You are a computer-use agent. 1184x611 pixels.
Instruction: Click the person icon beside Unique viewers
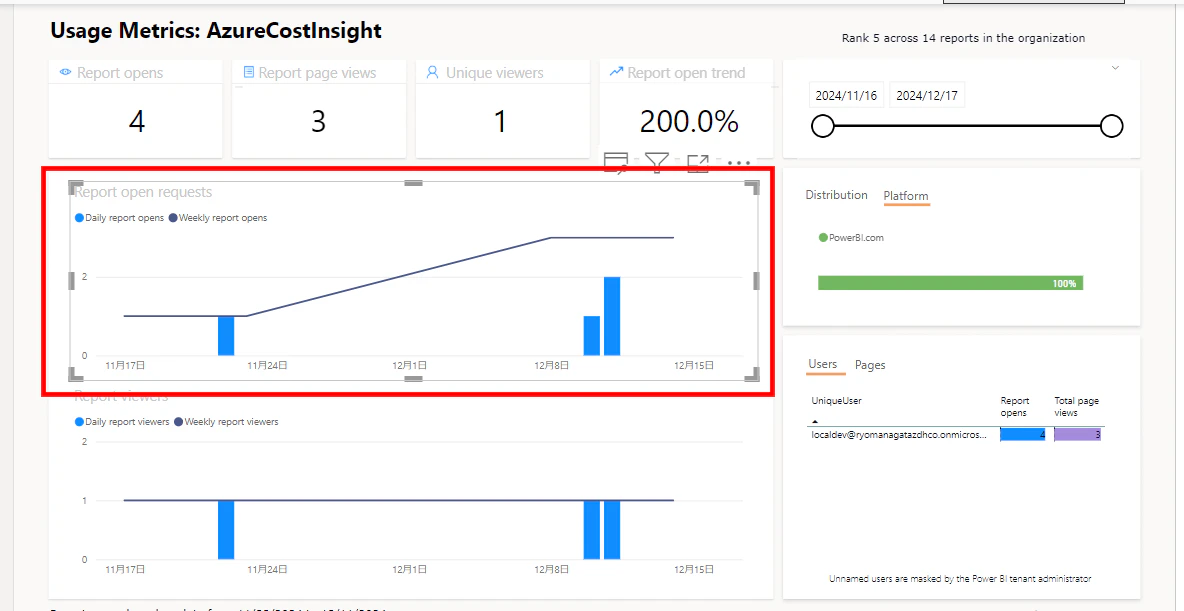point(433,73)
